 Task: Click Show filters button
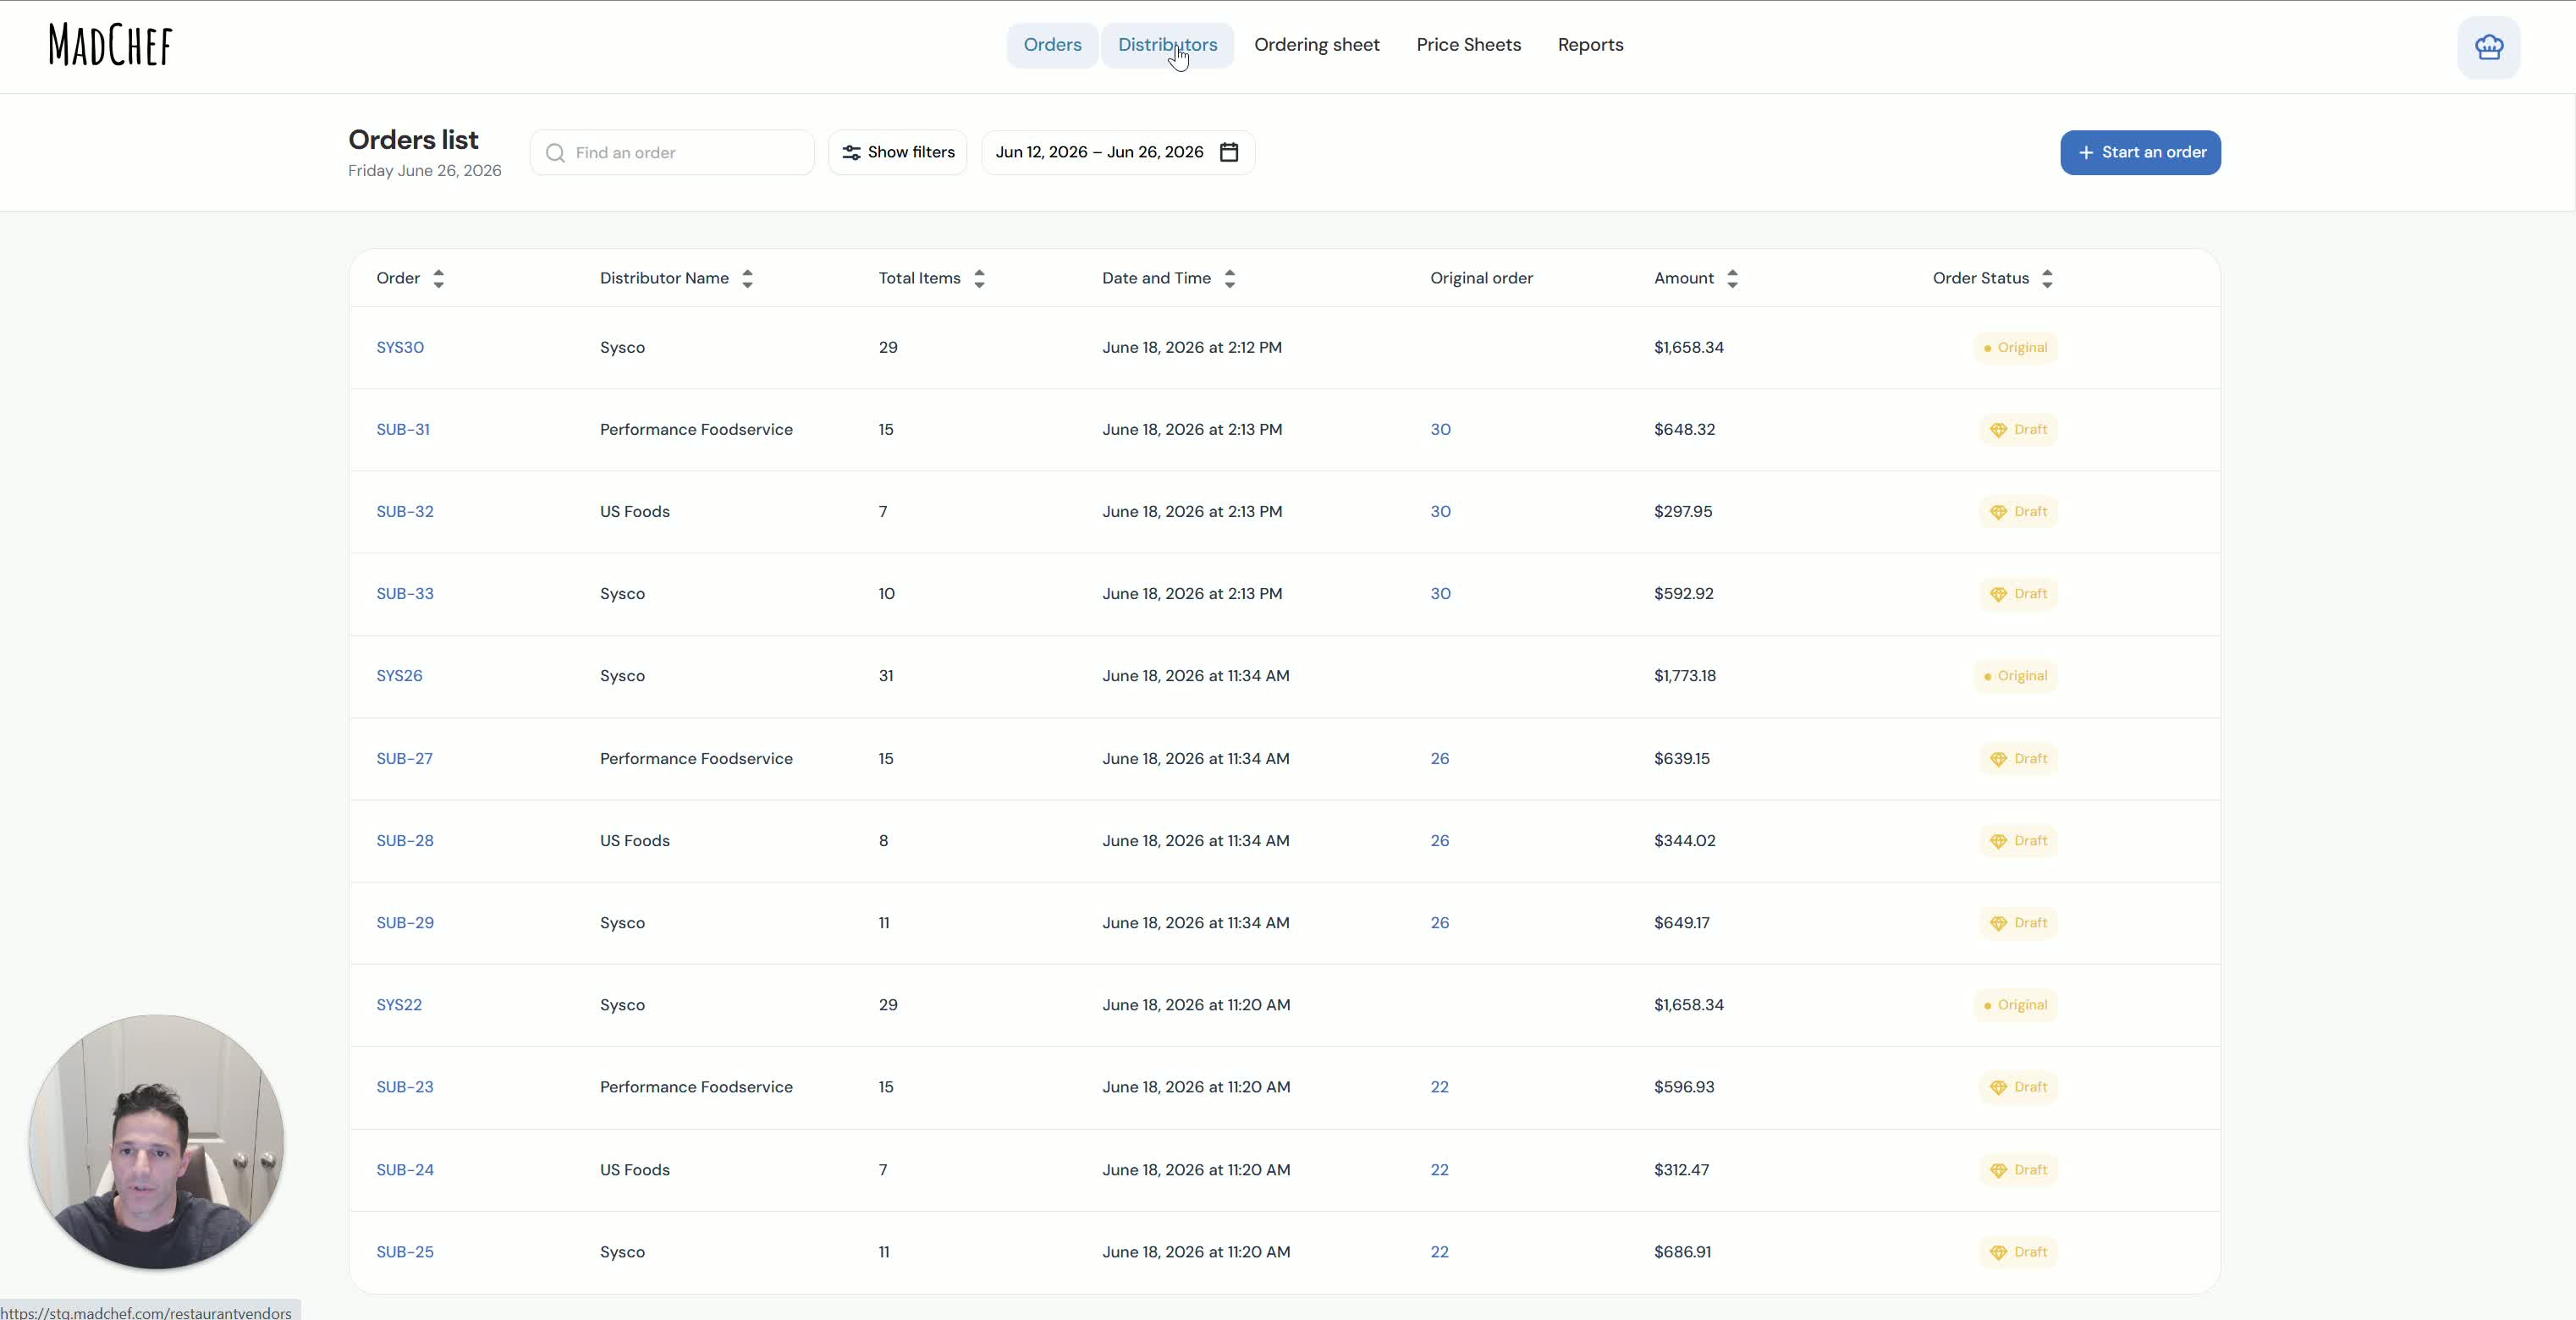click(x=897, y=153)
